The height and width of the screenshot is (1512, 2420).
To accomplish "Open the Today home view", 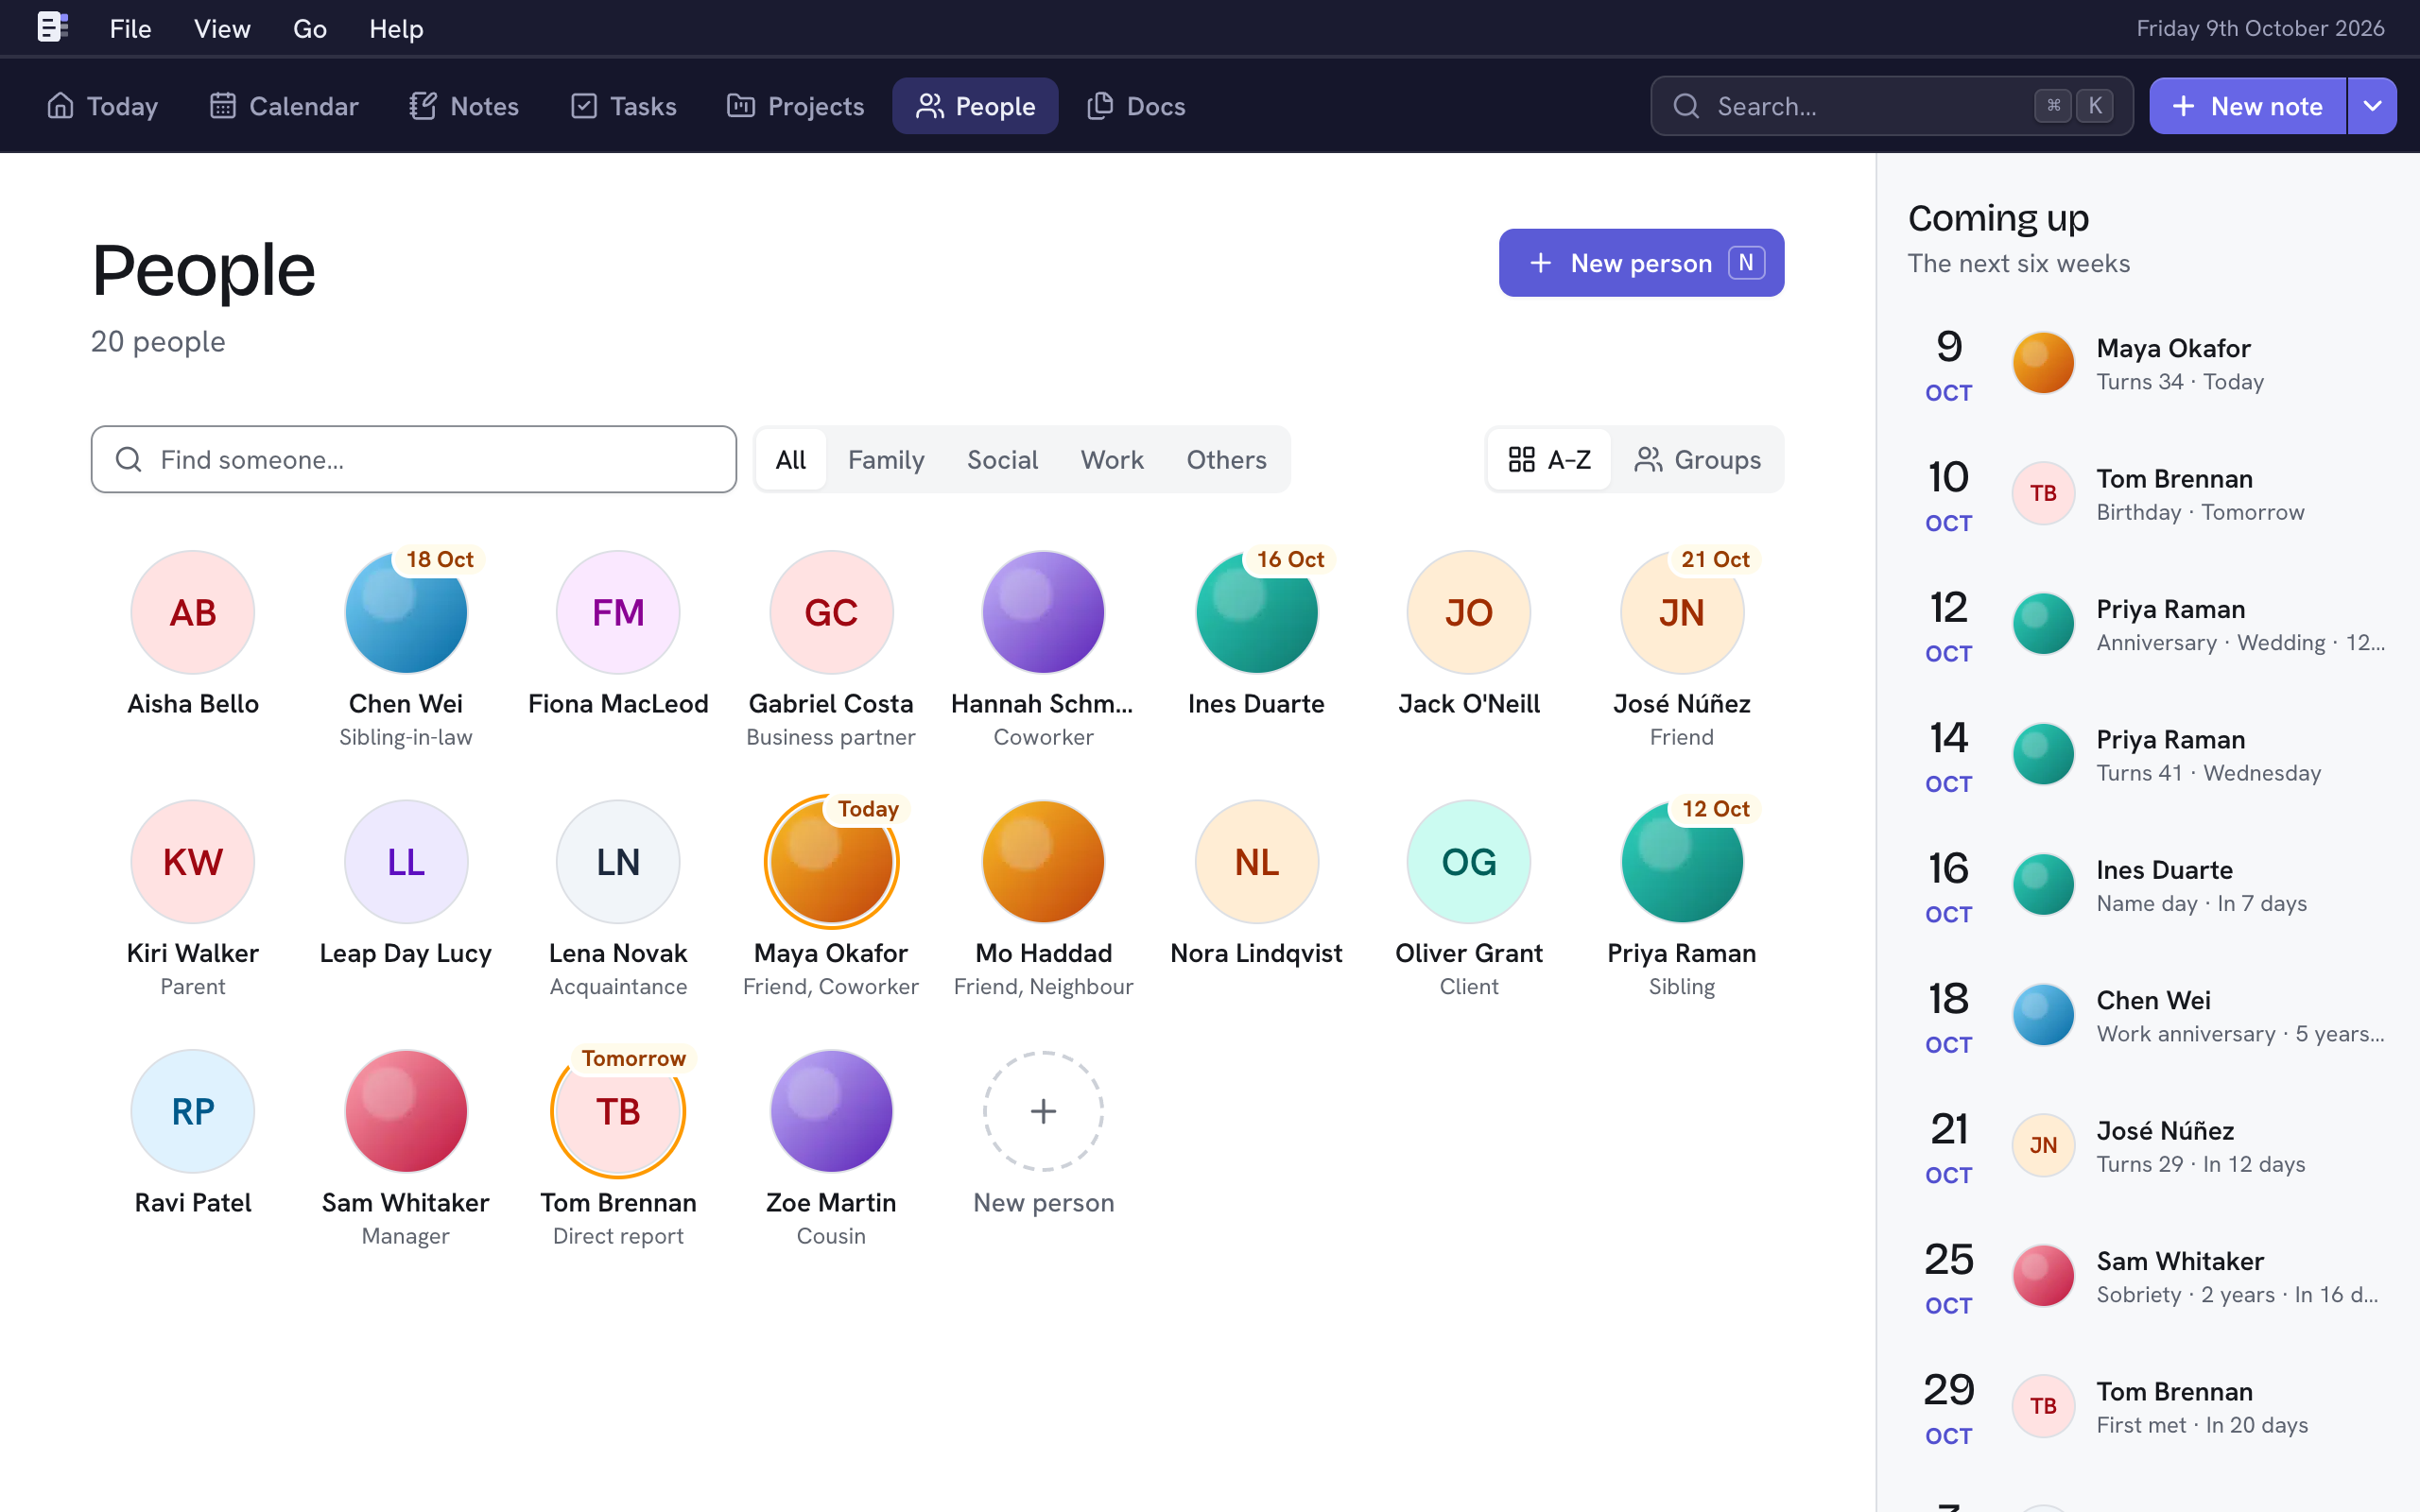I will [x=102, y=106].
